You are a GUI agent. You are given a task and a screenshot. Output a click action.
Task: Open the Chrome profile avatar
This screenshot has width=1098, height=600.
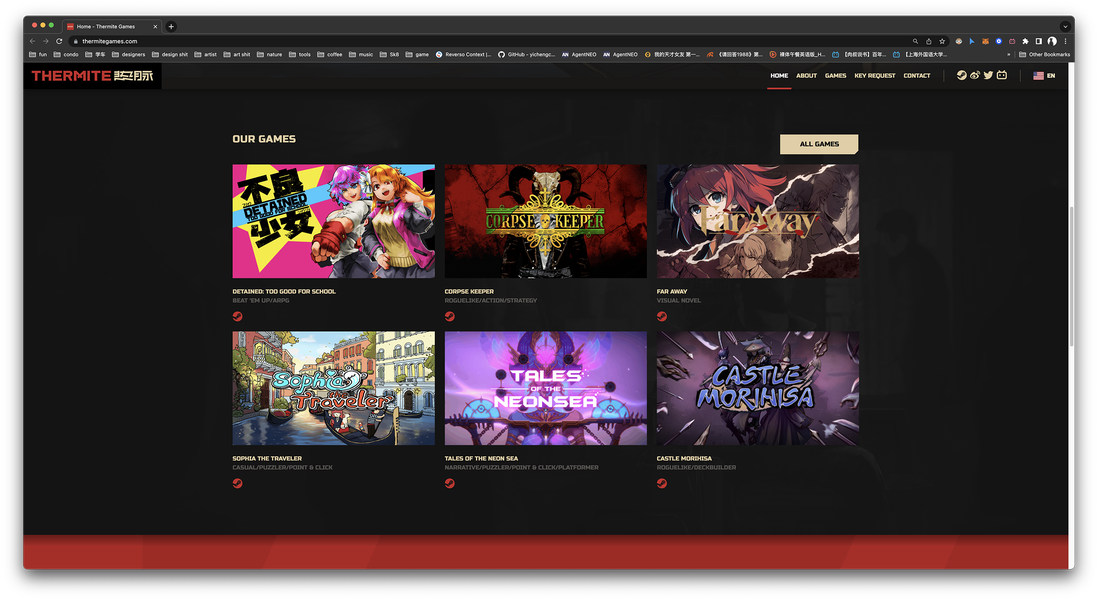1052,41
